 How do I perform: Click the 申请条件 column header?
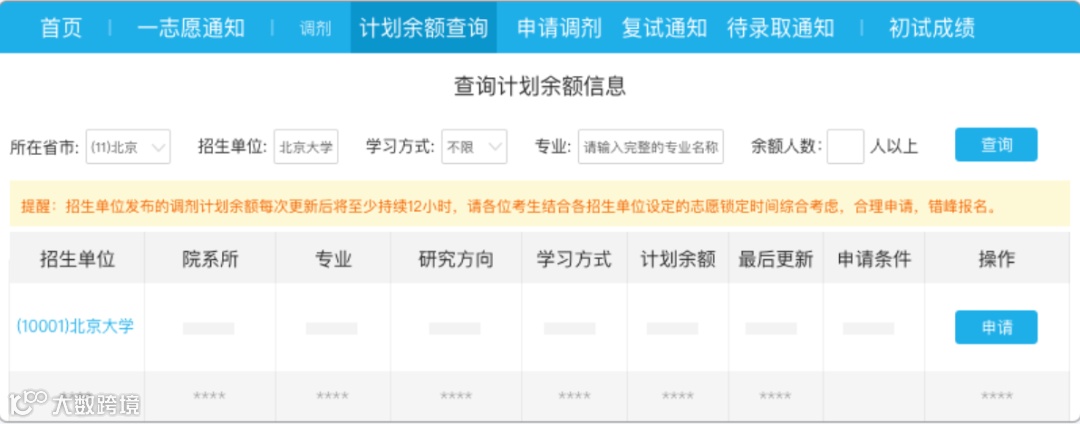(x=875, y=259)
